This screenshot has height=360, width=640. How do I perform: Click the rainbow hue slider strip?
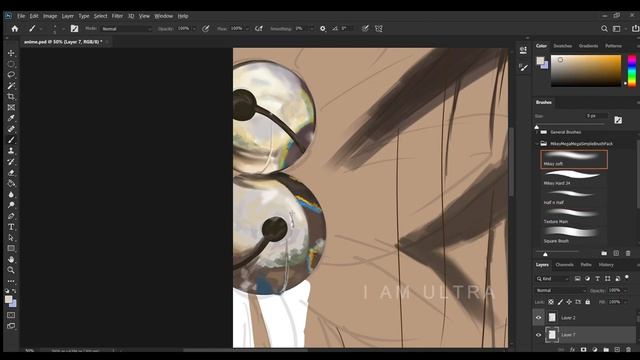point(631,70)
